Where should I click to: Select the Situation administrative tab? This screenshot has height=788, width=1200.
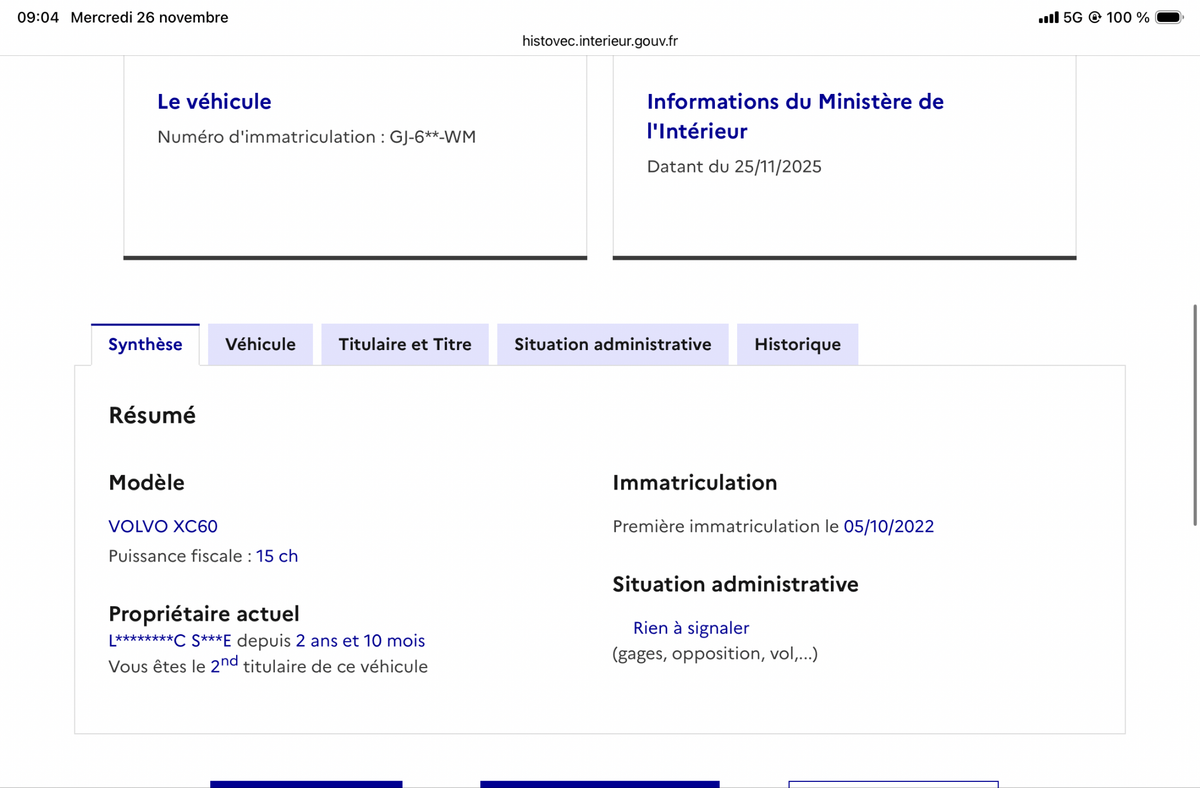(x=613, y=344)
